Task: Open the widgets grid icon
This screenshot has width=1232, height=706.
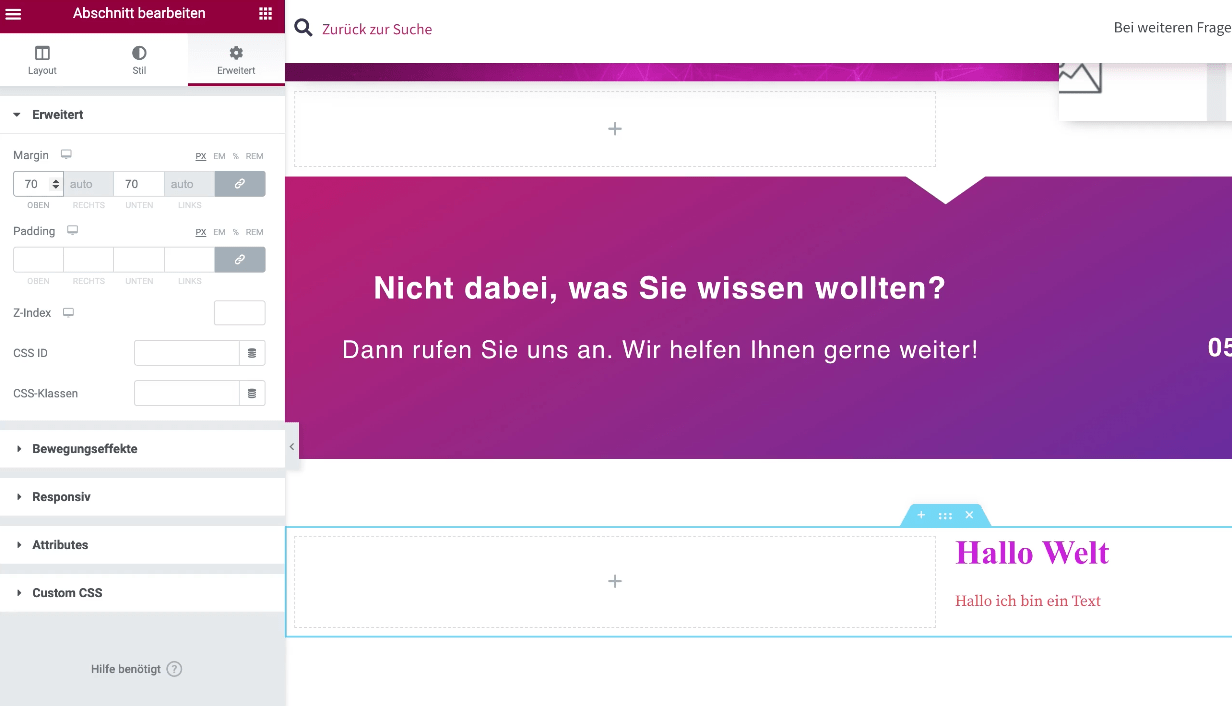Action: (x=265, y=14)
